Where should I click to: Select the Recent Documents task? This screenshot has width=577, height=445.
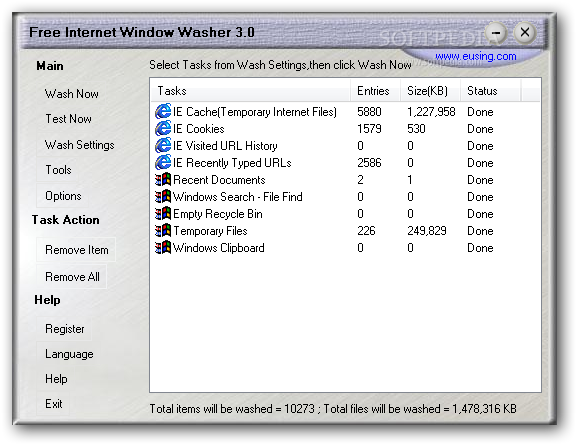(x=219, y=180)
